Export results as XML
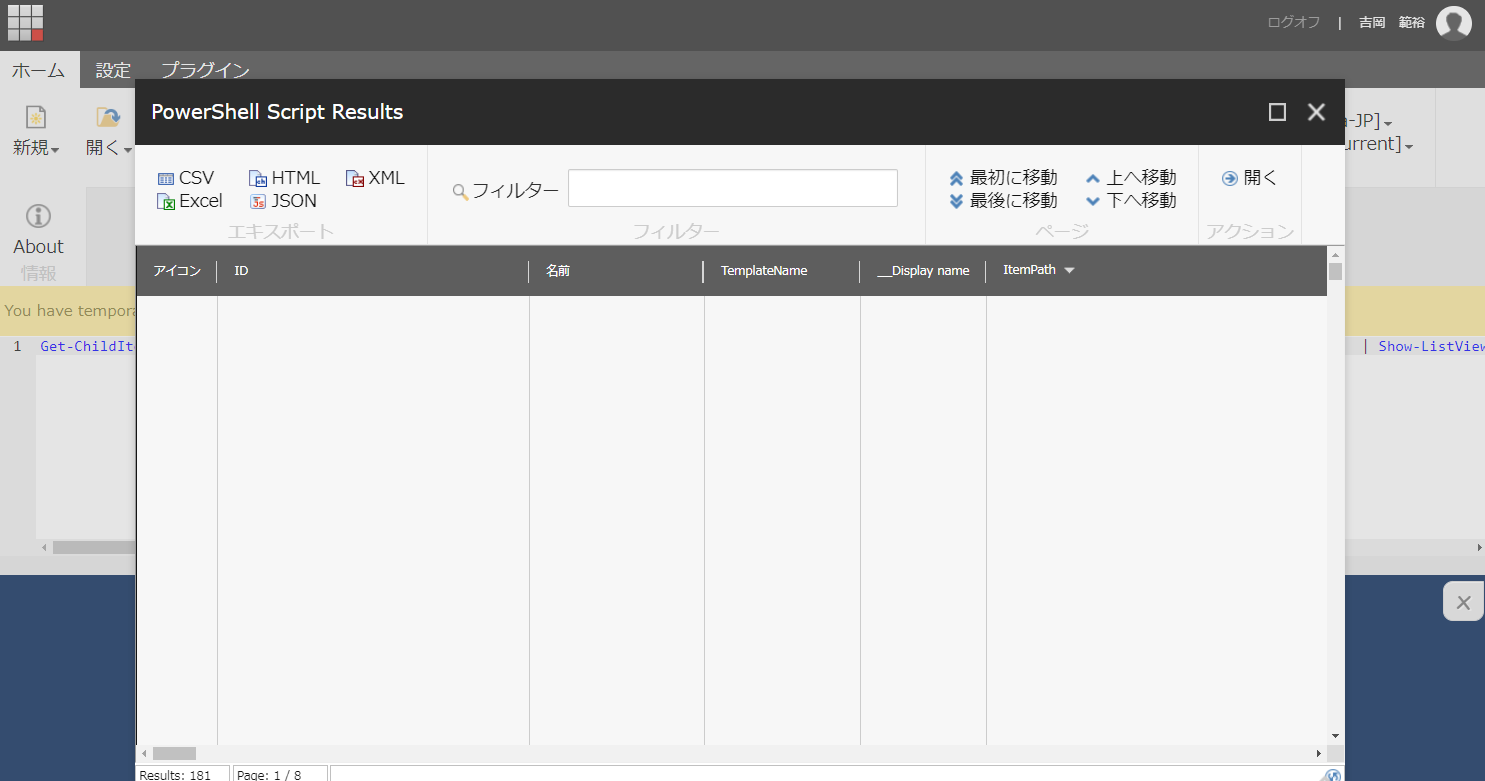 (375, 178)
